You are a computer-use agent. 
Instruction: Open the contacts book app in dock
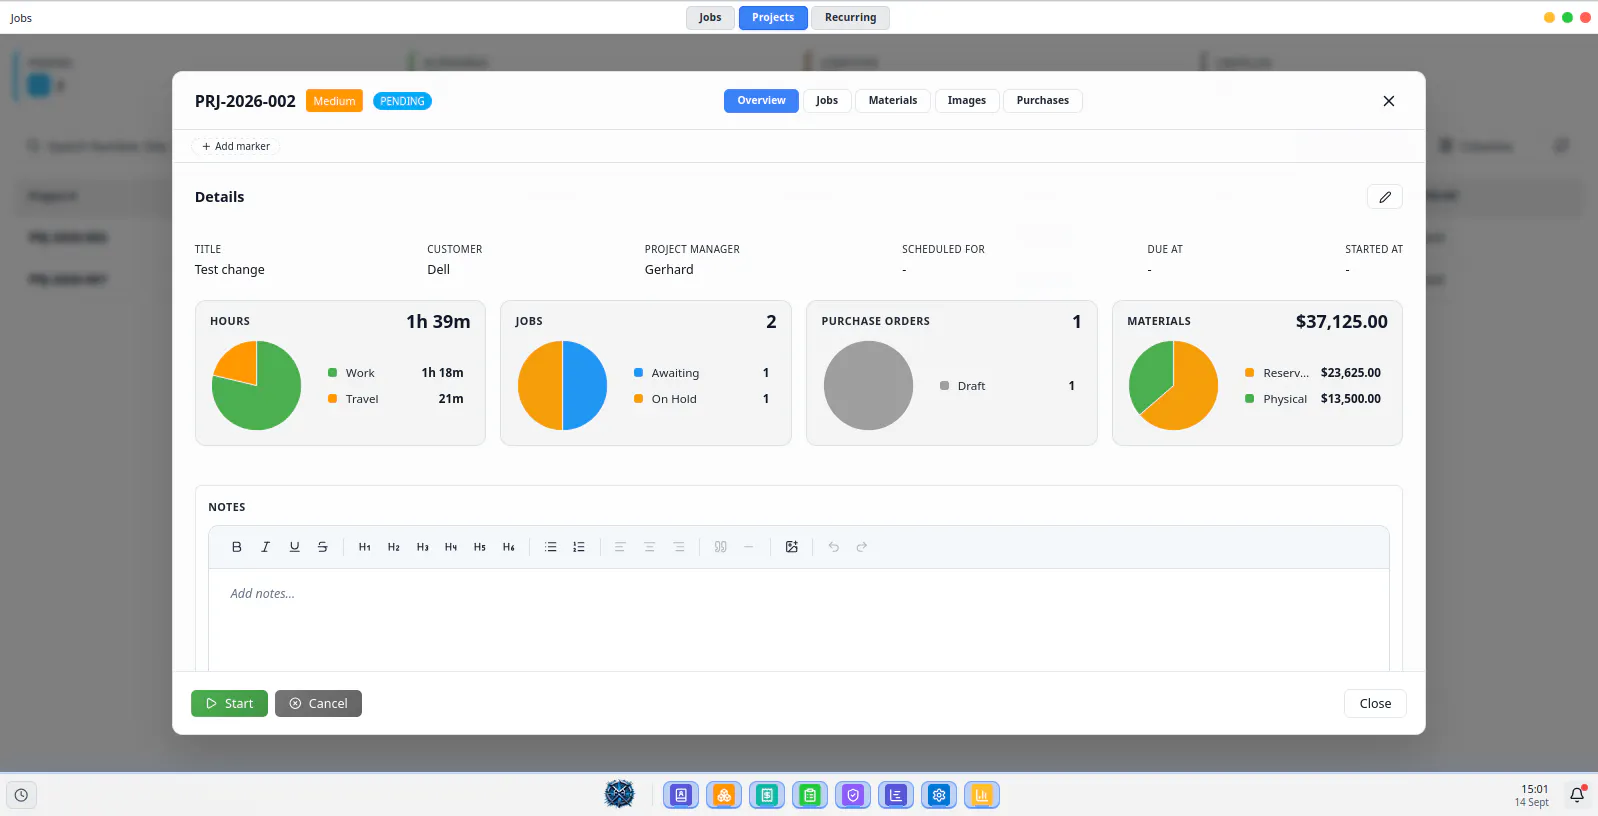tap(681, 795)
